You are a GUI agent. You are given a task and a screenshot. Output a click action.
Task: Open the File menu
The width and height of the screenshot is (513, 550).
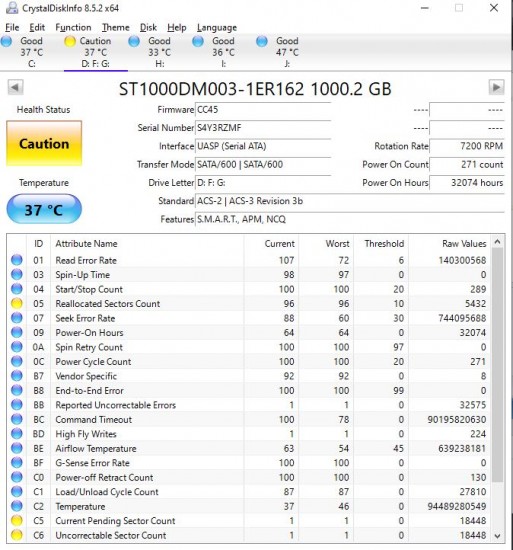pyautogui.click(x=12, y=27)
